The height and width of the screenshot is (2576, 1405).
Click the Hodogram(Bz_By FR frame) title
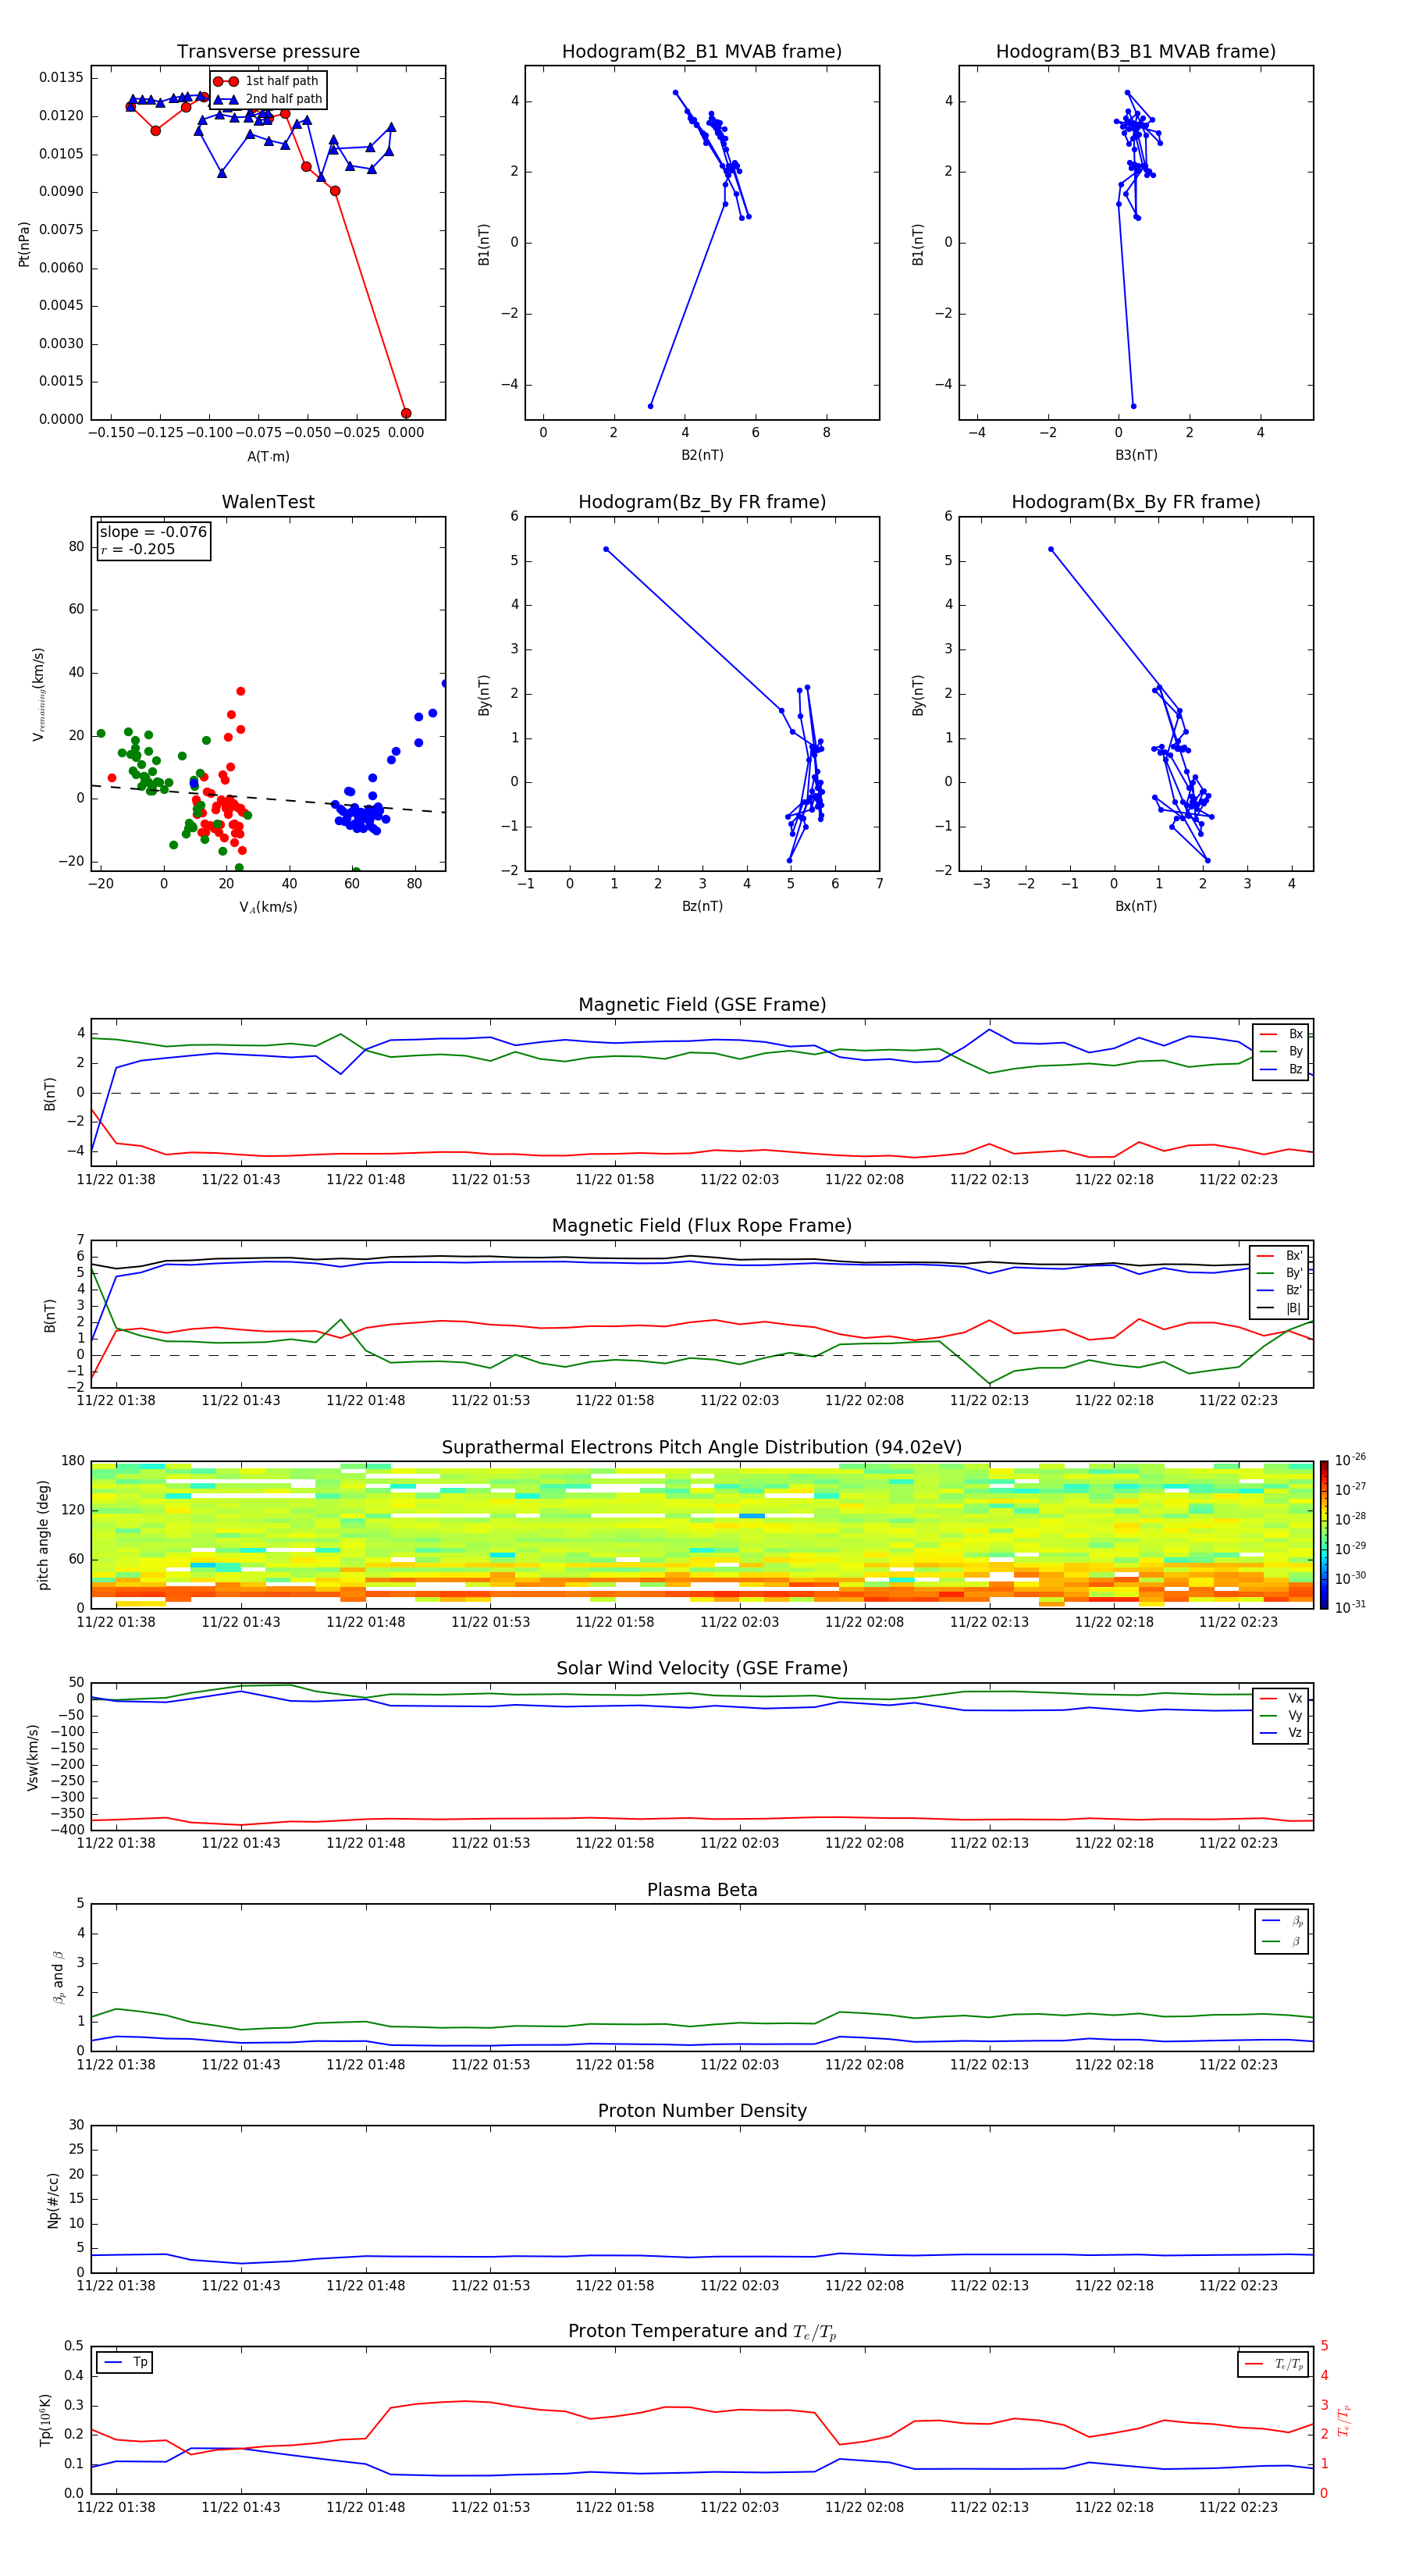pos(702,502)
